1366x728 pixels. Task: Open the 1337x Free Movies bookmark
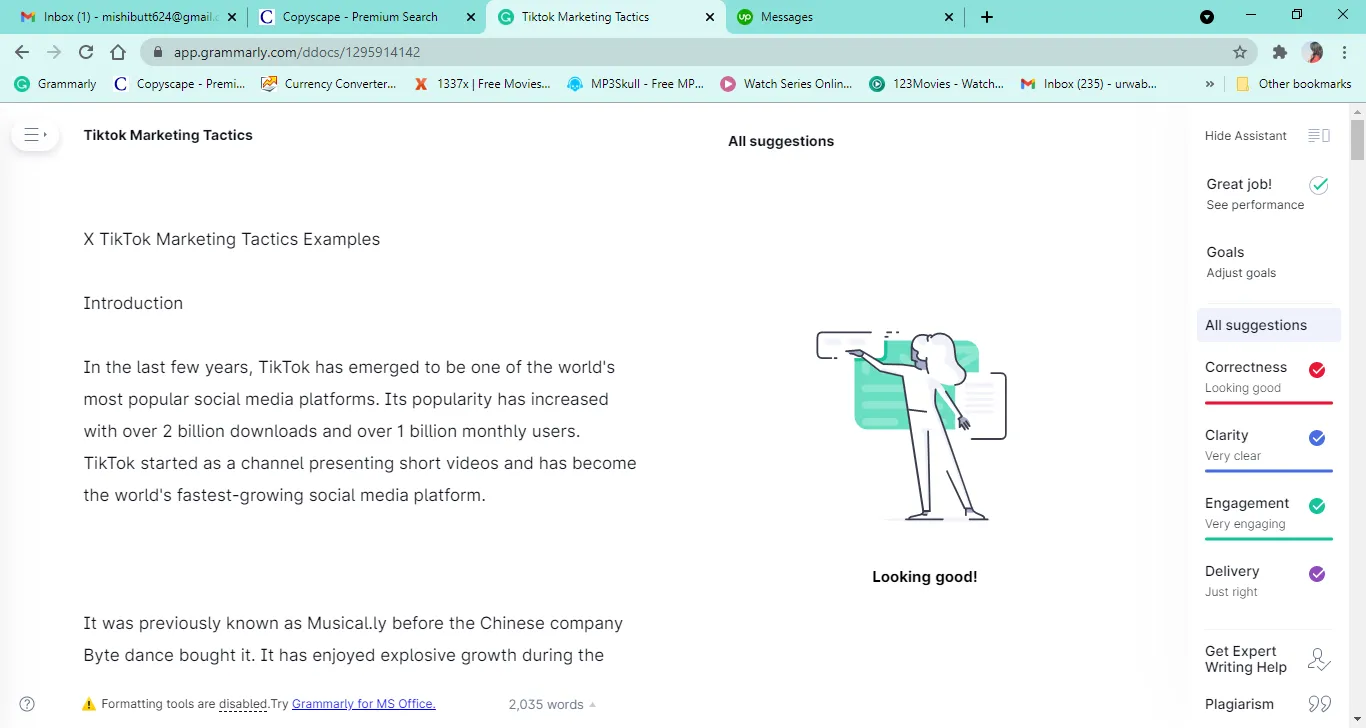pyautogui.click(x=482, y=84)
